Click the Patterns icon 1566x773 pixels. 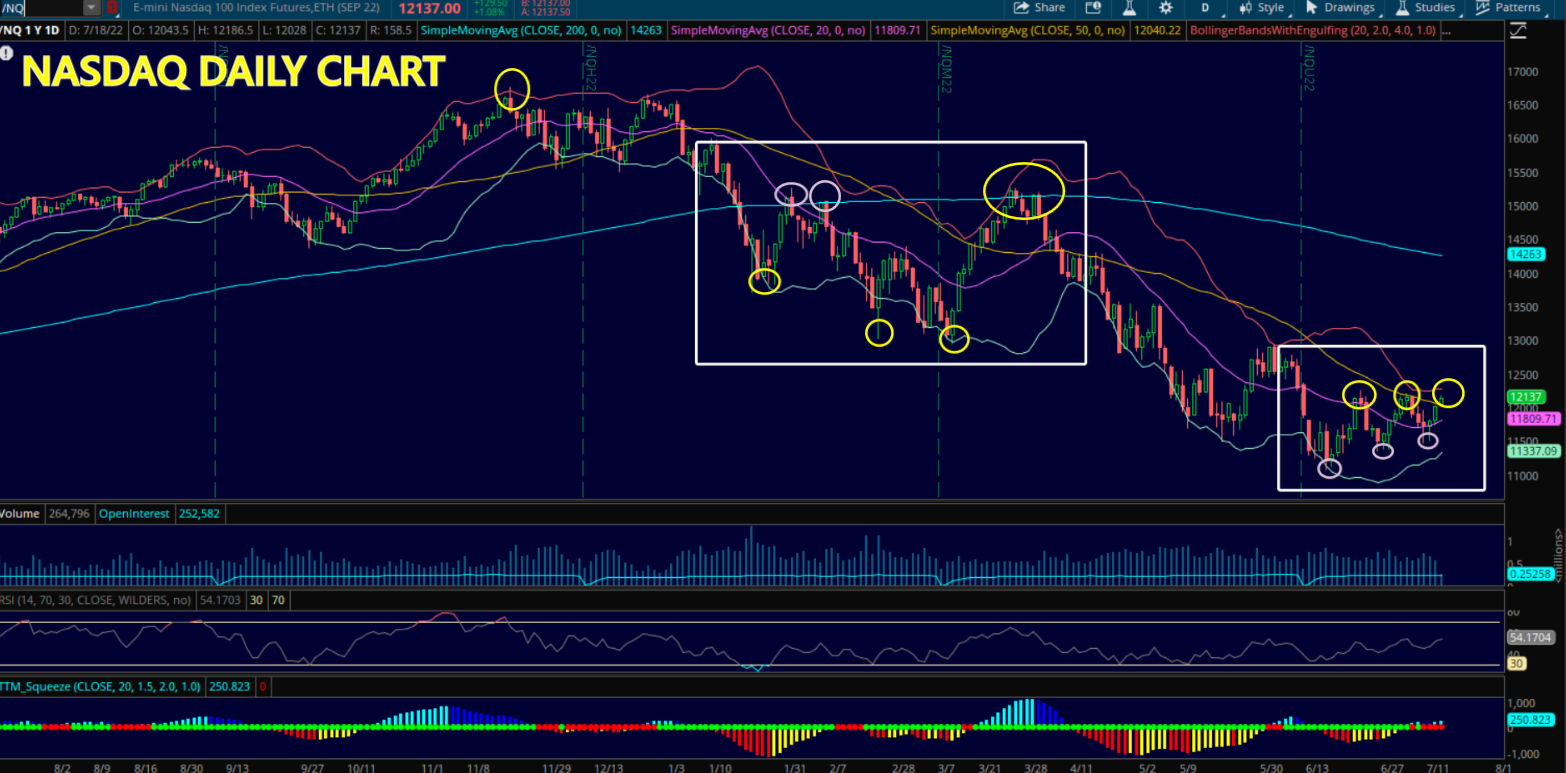click(1483, 7)
